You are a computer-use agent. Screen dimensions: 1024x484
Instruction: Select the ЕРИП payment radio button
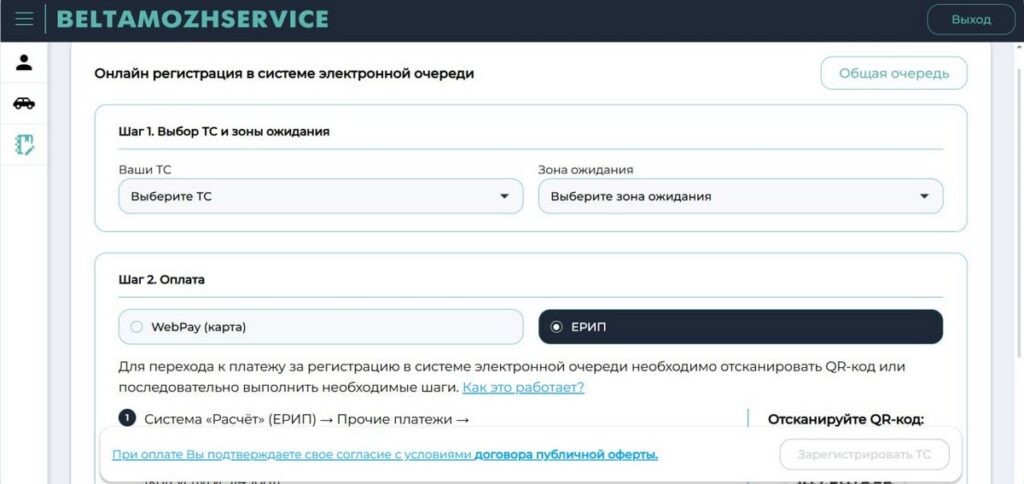pos(556,327)
